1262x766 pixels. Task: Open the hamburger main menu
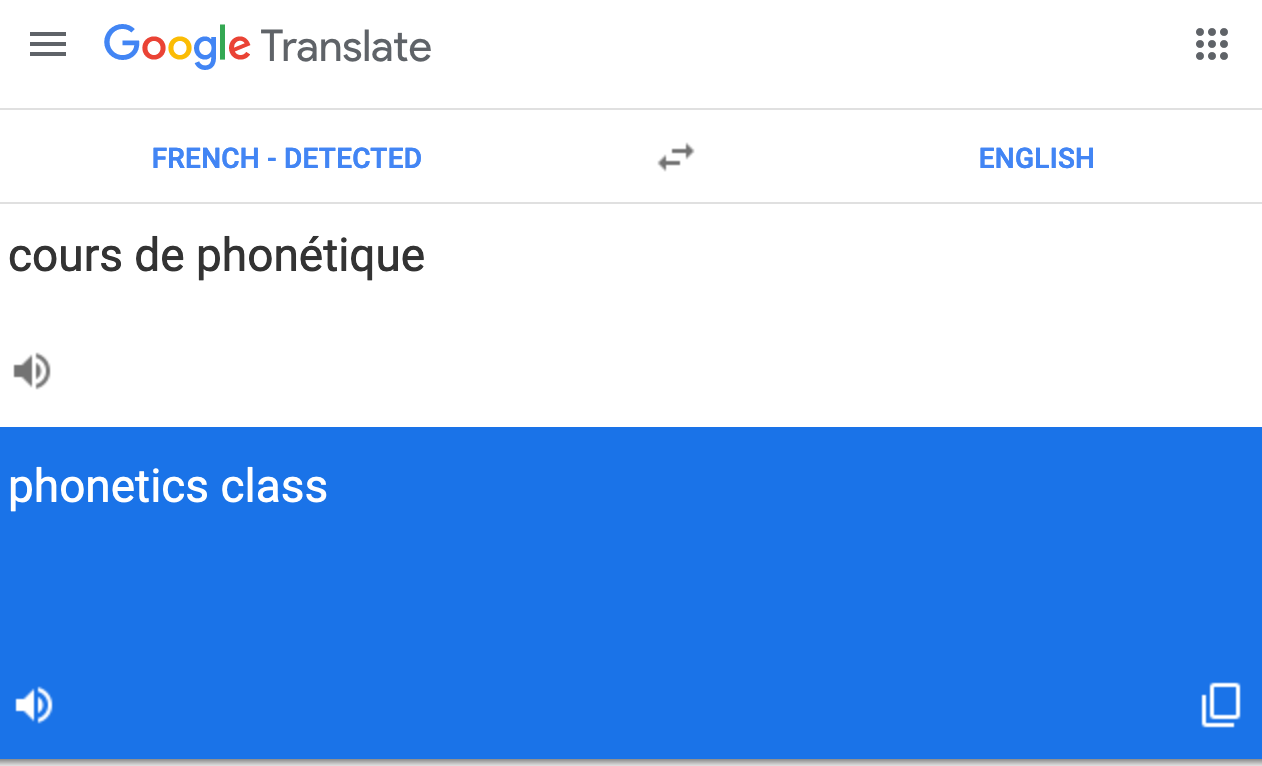coord(48,45)
